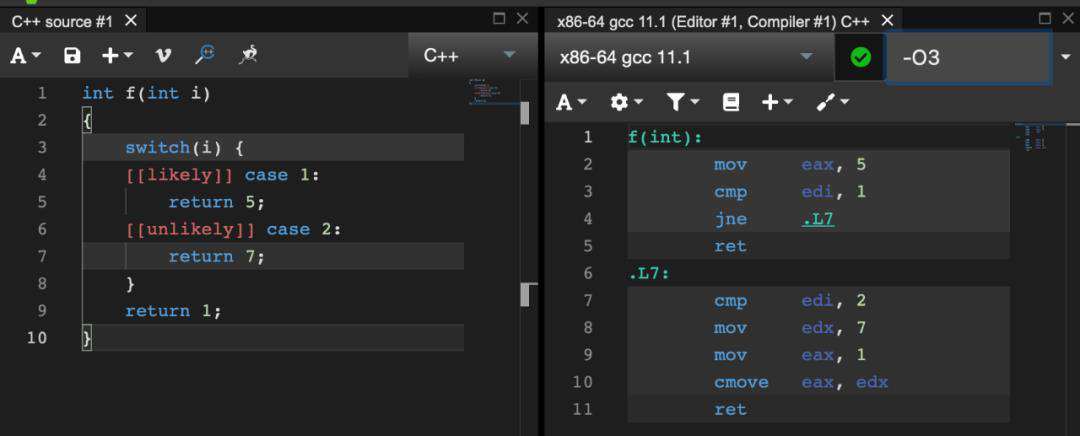Image resolution: width=1080 pixels, height=436 pixels.
Task: Close the compiler output pane
Action: click(1067, 19)
